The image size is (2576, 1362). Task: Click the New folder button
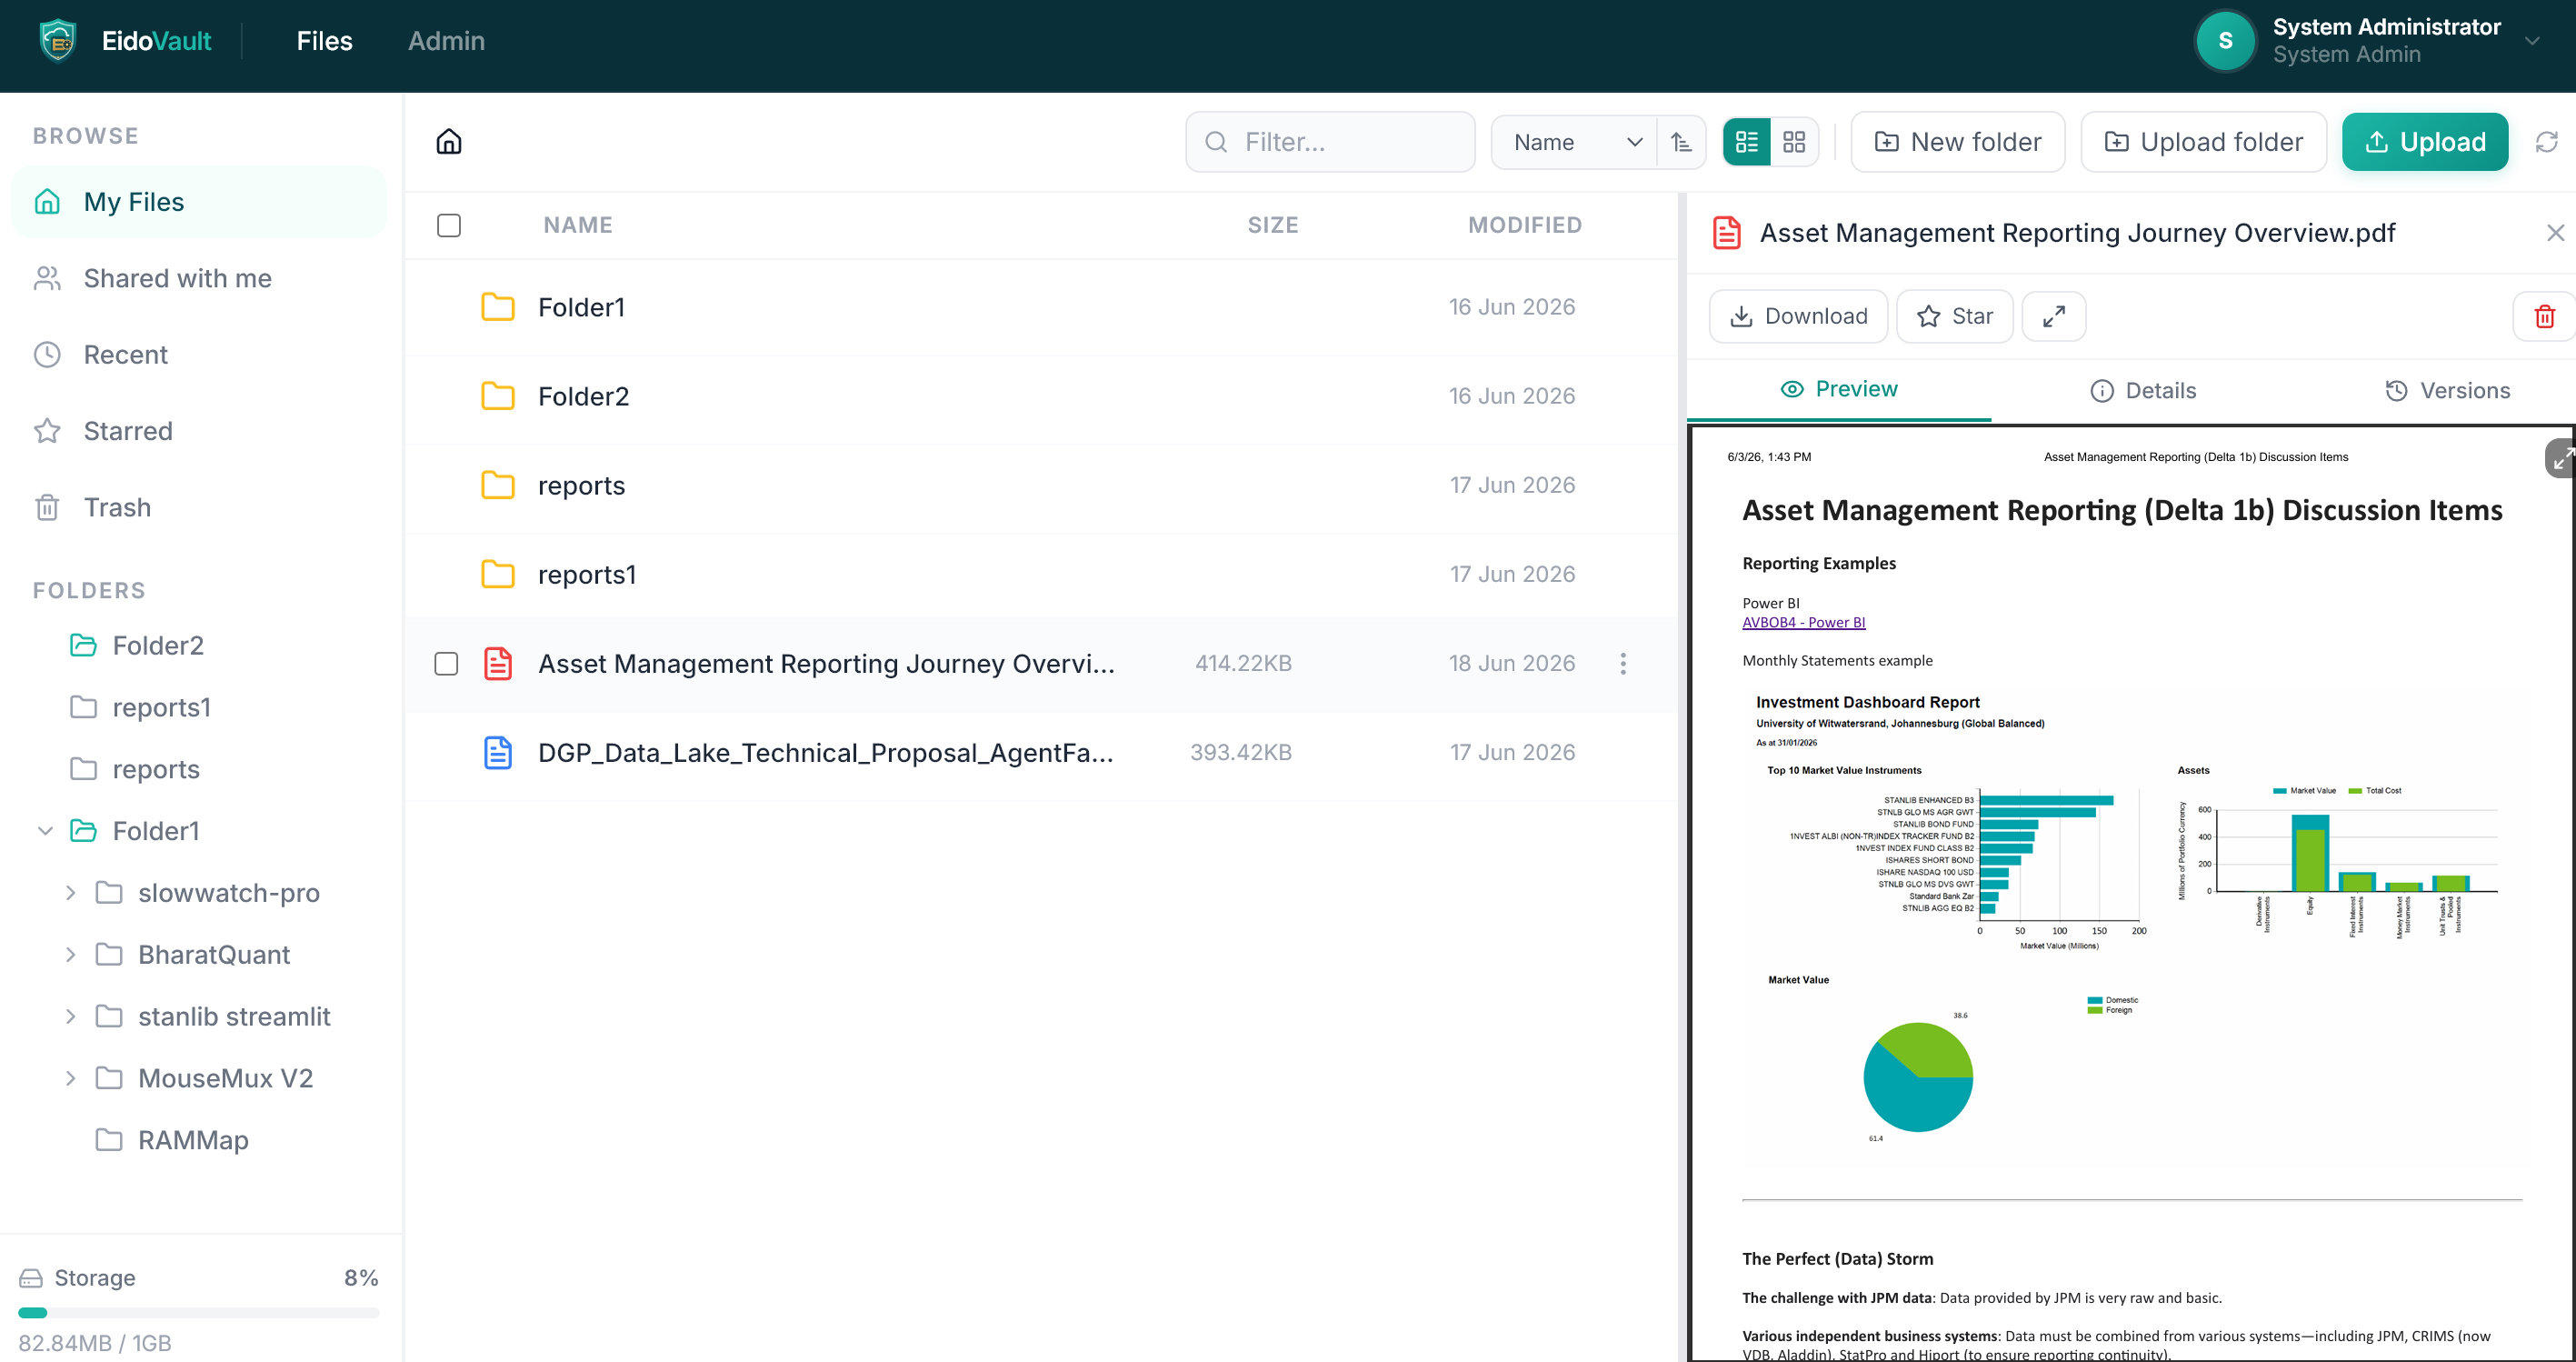point(1957,142)
